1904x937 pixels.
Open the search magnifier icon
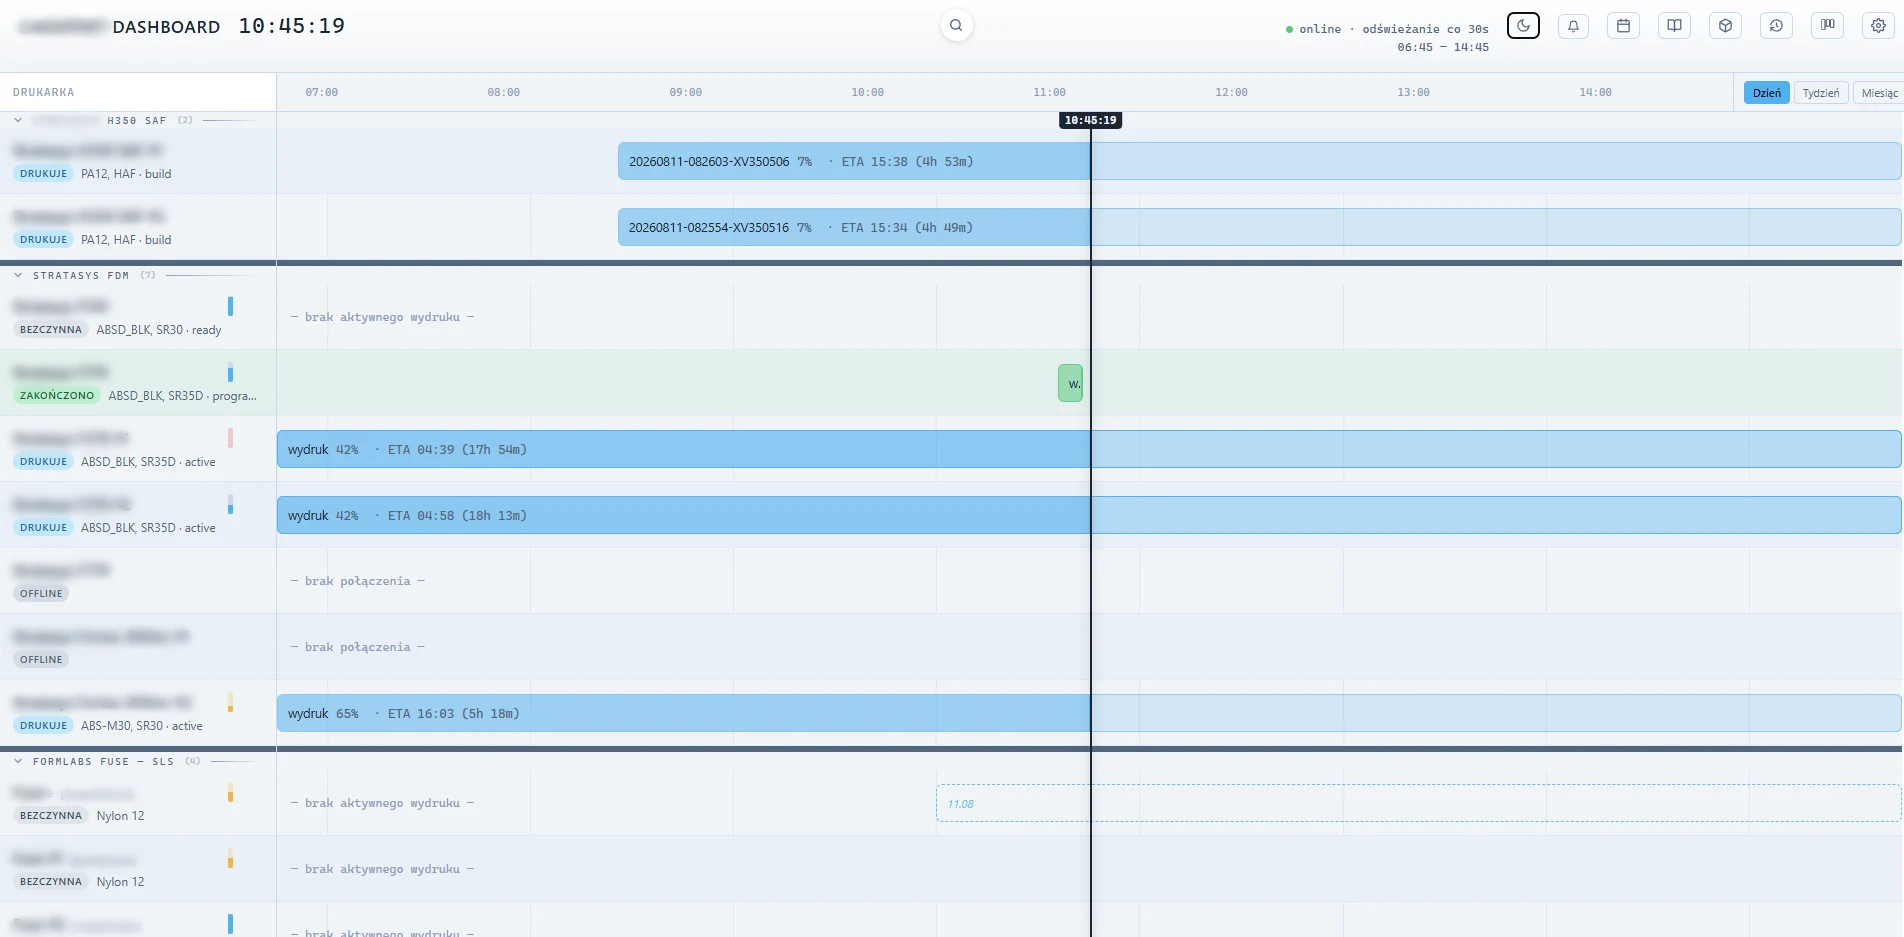point(956,25)
